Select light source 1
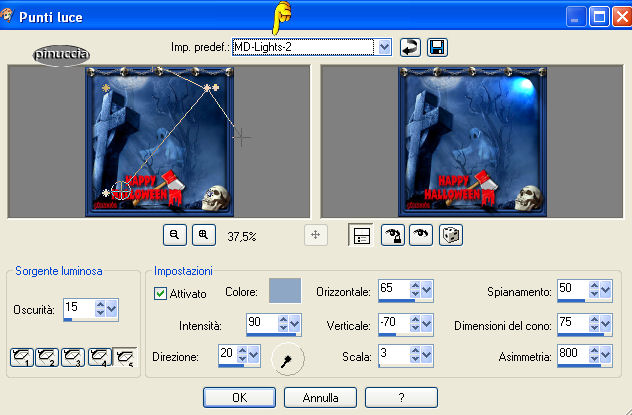The height and width of the screenshot is (415, 632). tap(21, 357)
